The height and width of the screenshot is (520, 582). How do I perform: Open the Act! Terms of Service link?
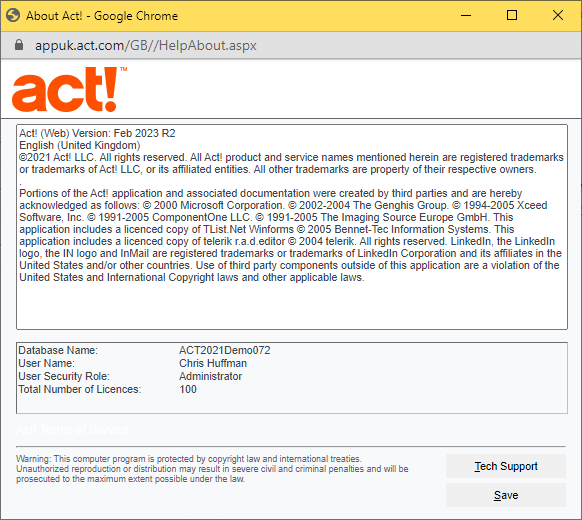pos(73,429)
